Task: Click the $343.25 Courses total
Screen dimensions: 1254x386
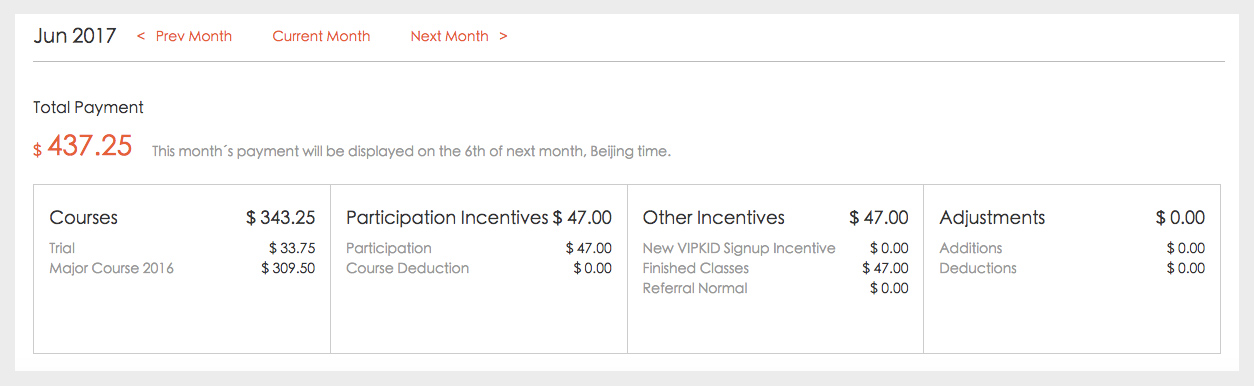Action: tap(281, 217)
